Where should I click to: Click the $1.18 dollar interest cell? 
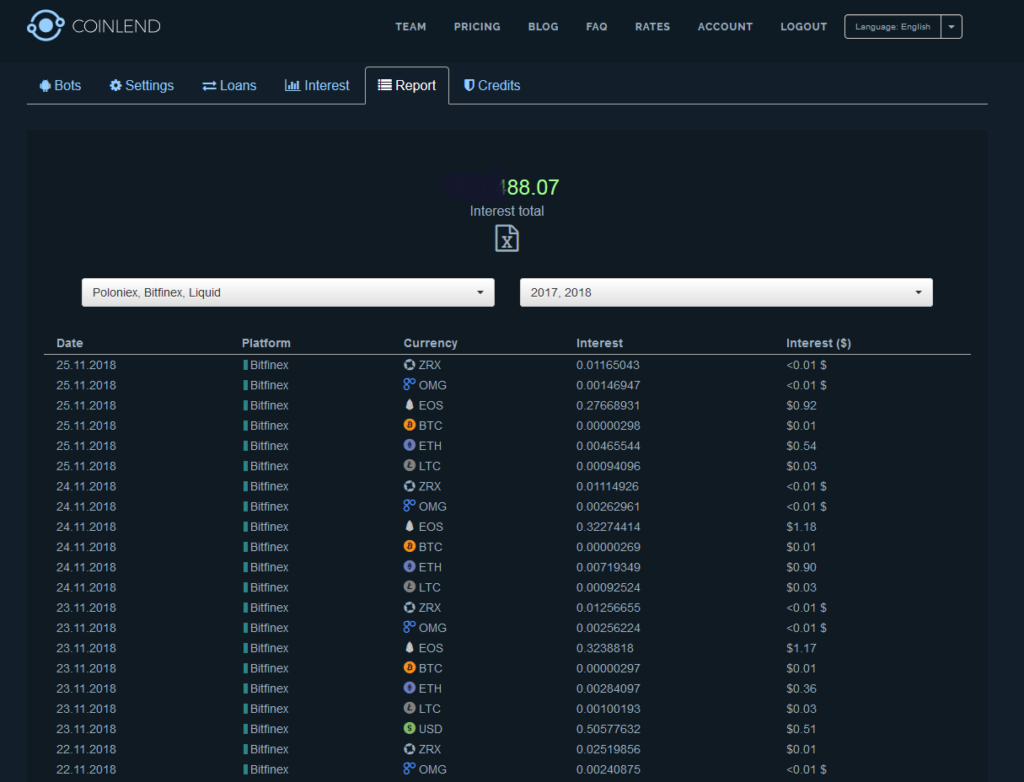point(801,527)
